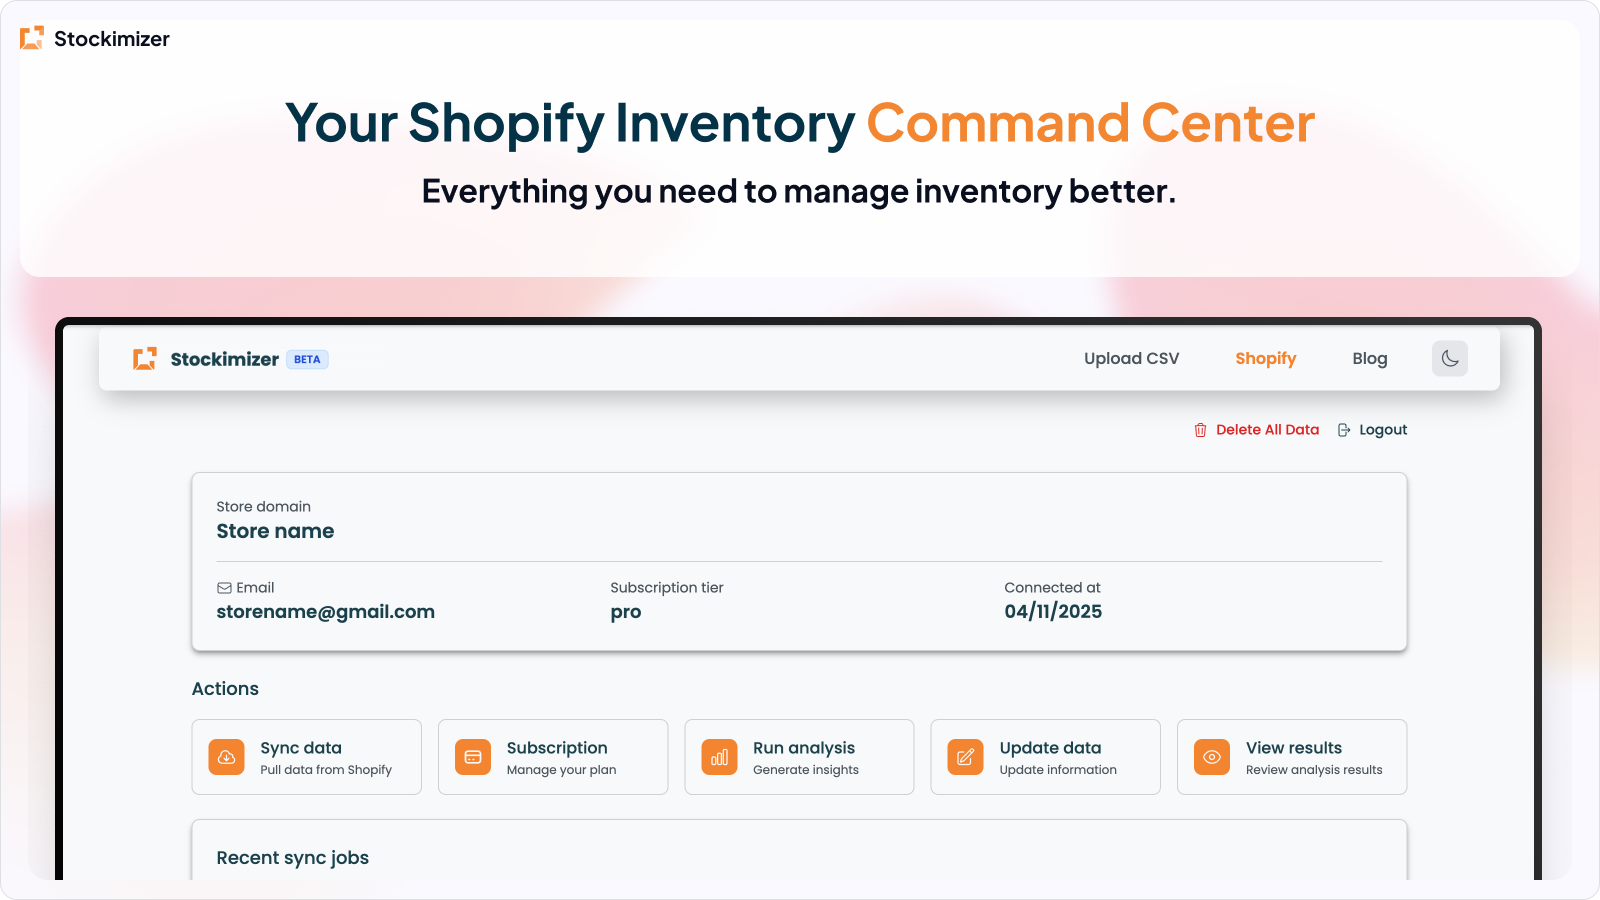Toggle dark mode with the moon button
Image resolution: width=1600 pixels, height=900 pixels.
pyautogui.click(x=1450, y=358)
